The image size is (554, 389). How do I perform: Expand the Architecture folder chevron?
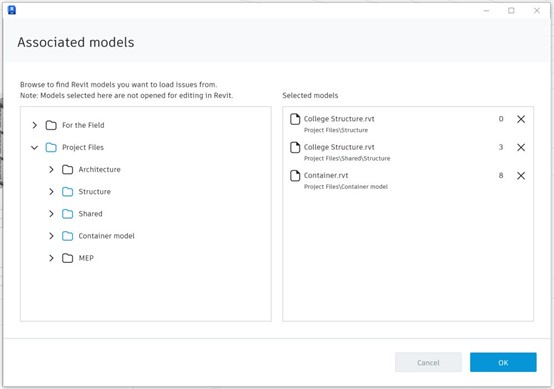pyautogui.click(x=51, y=170)
